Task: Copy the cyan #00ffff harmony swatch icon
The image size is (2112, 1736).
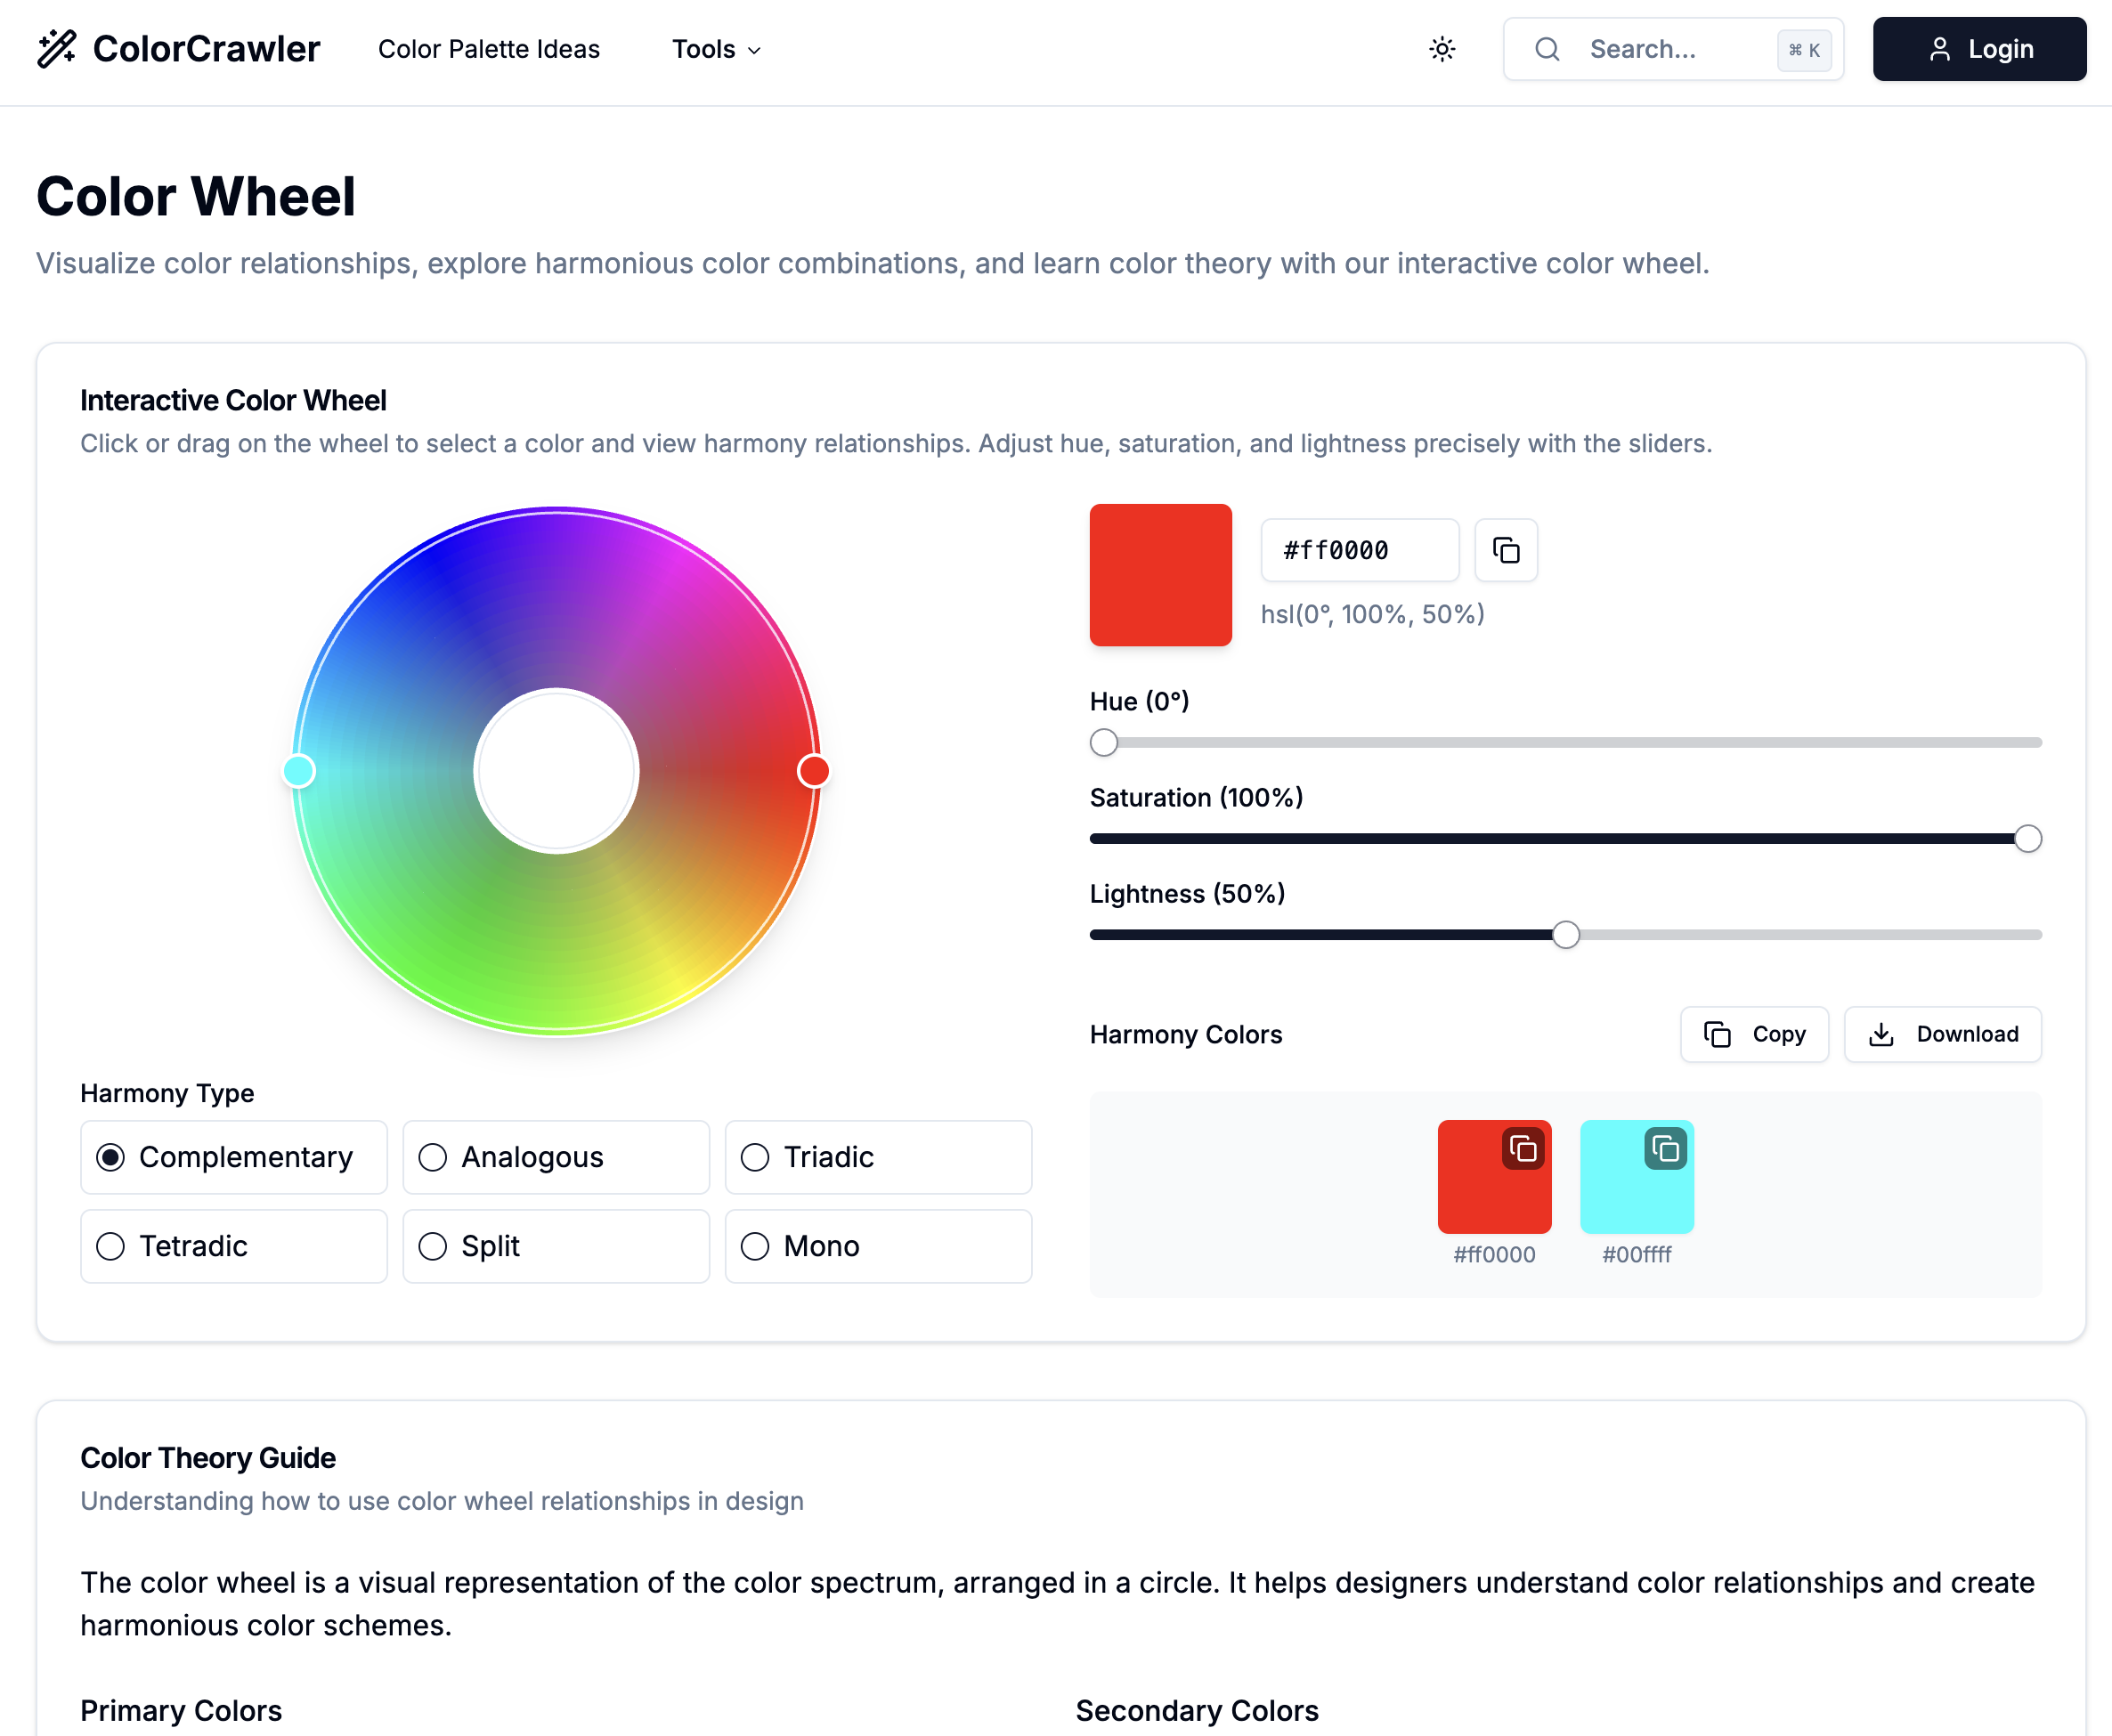Action: [1665, 1149]
